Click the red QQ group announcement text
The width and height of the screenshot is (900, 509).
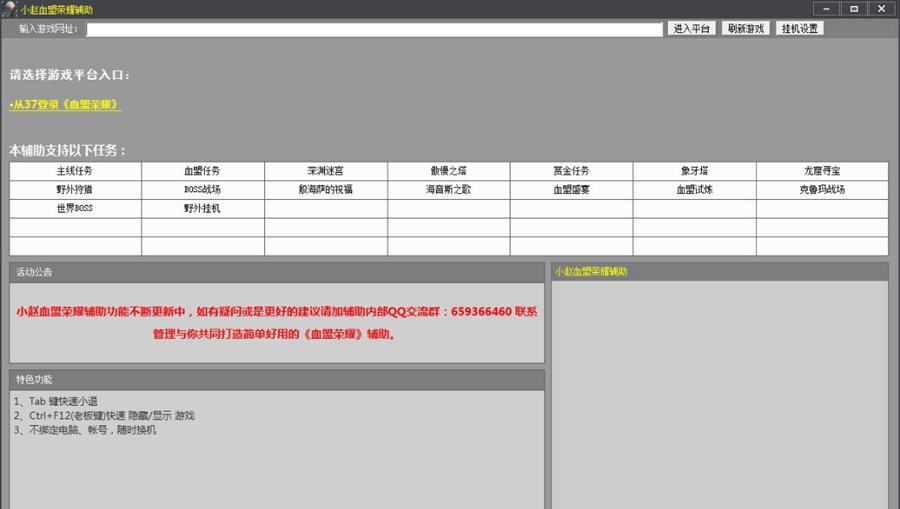tap(277, 323)
